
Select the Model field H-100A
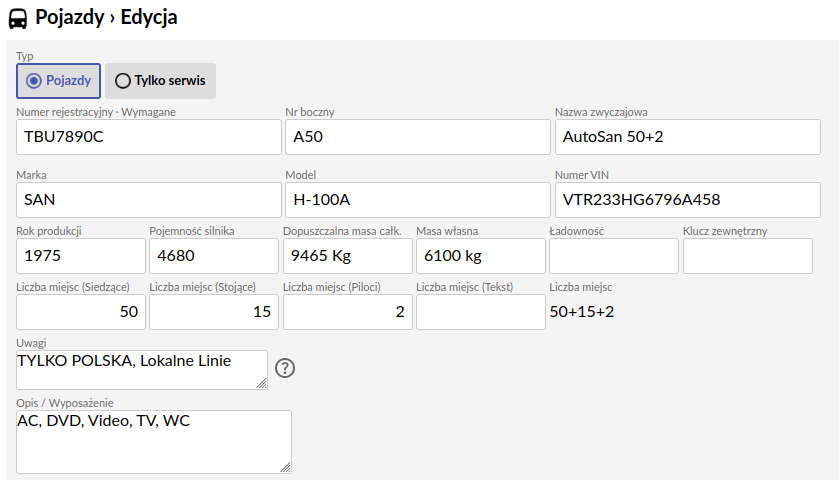(418, 200)
